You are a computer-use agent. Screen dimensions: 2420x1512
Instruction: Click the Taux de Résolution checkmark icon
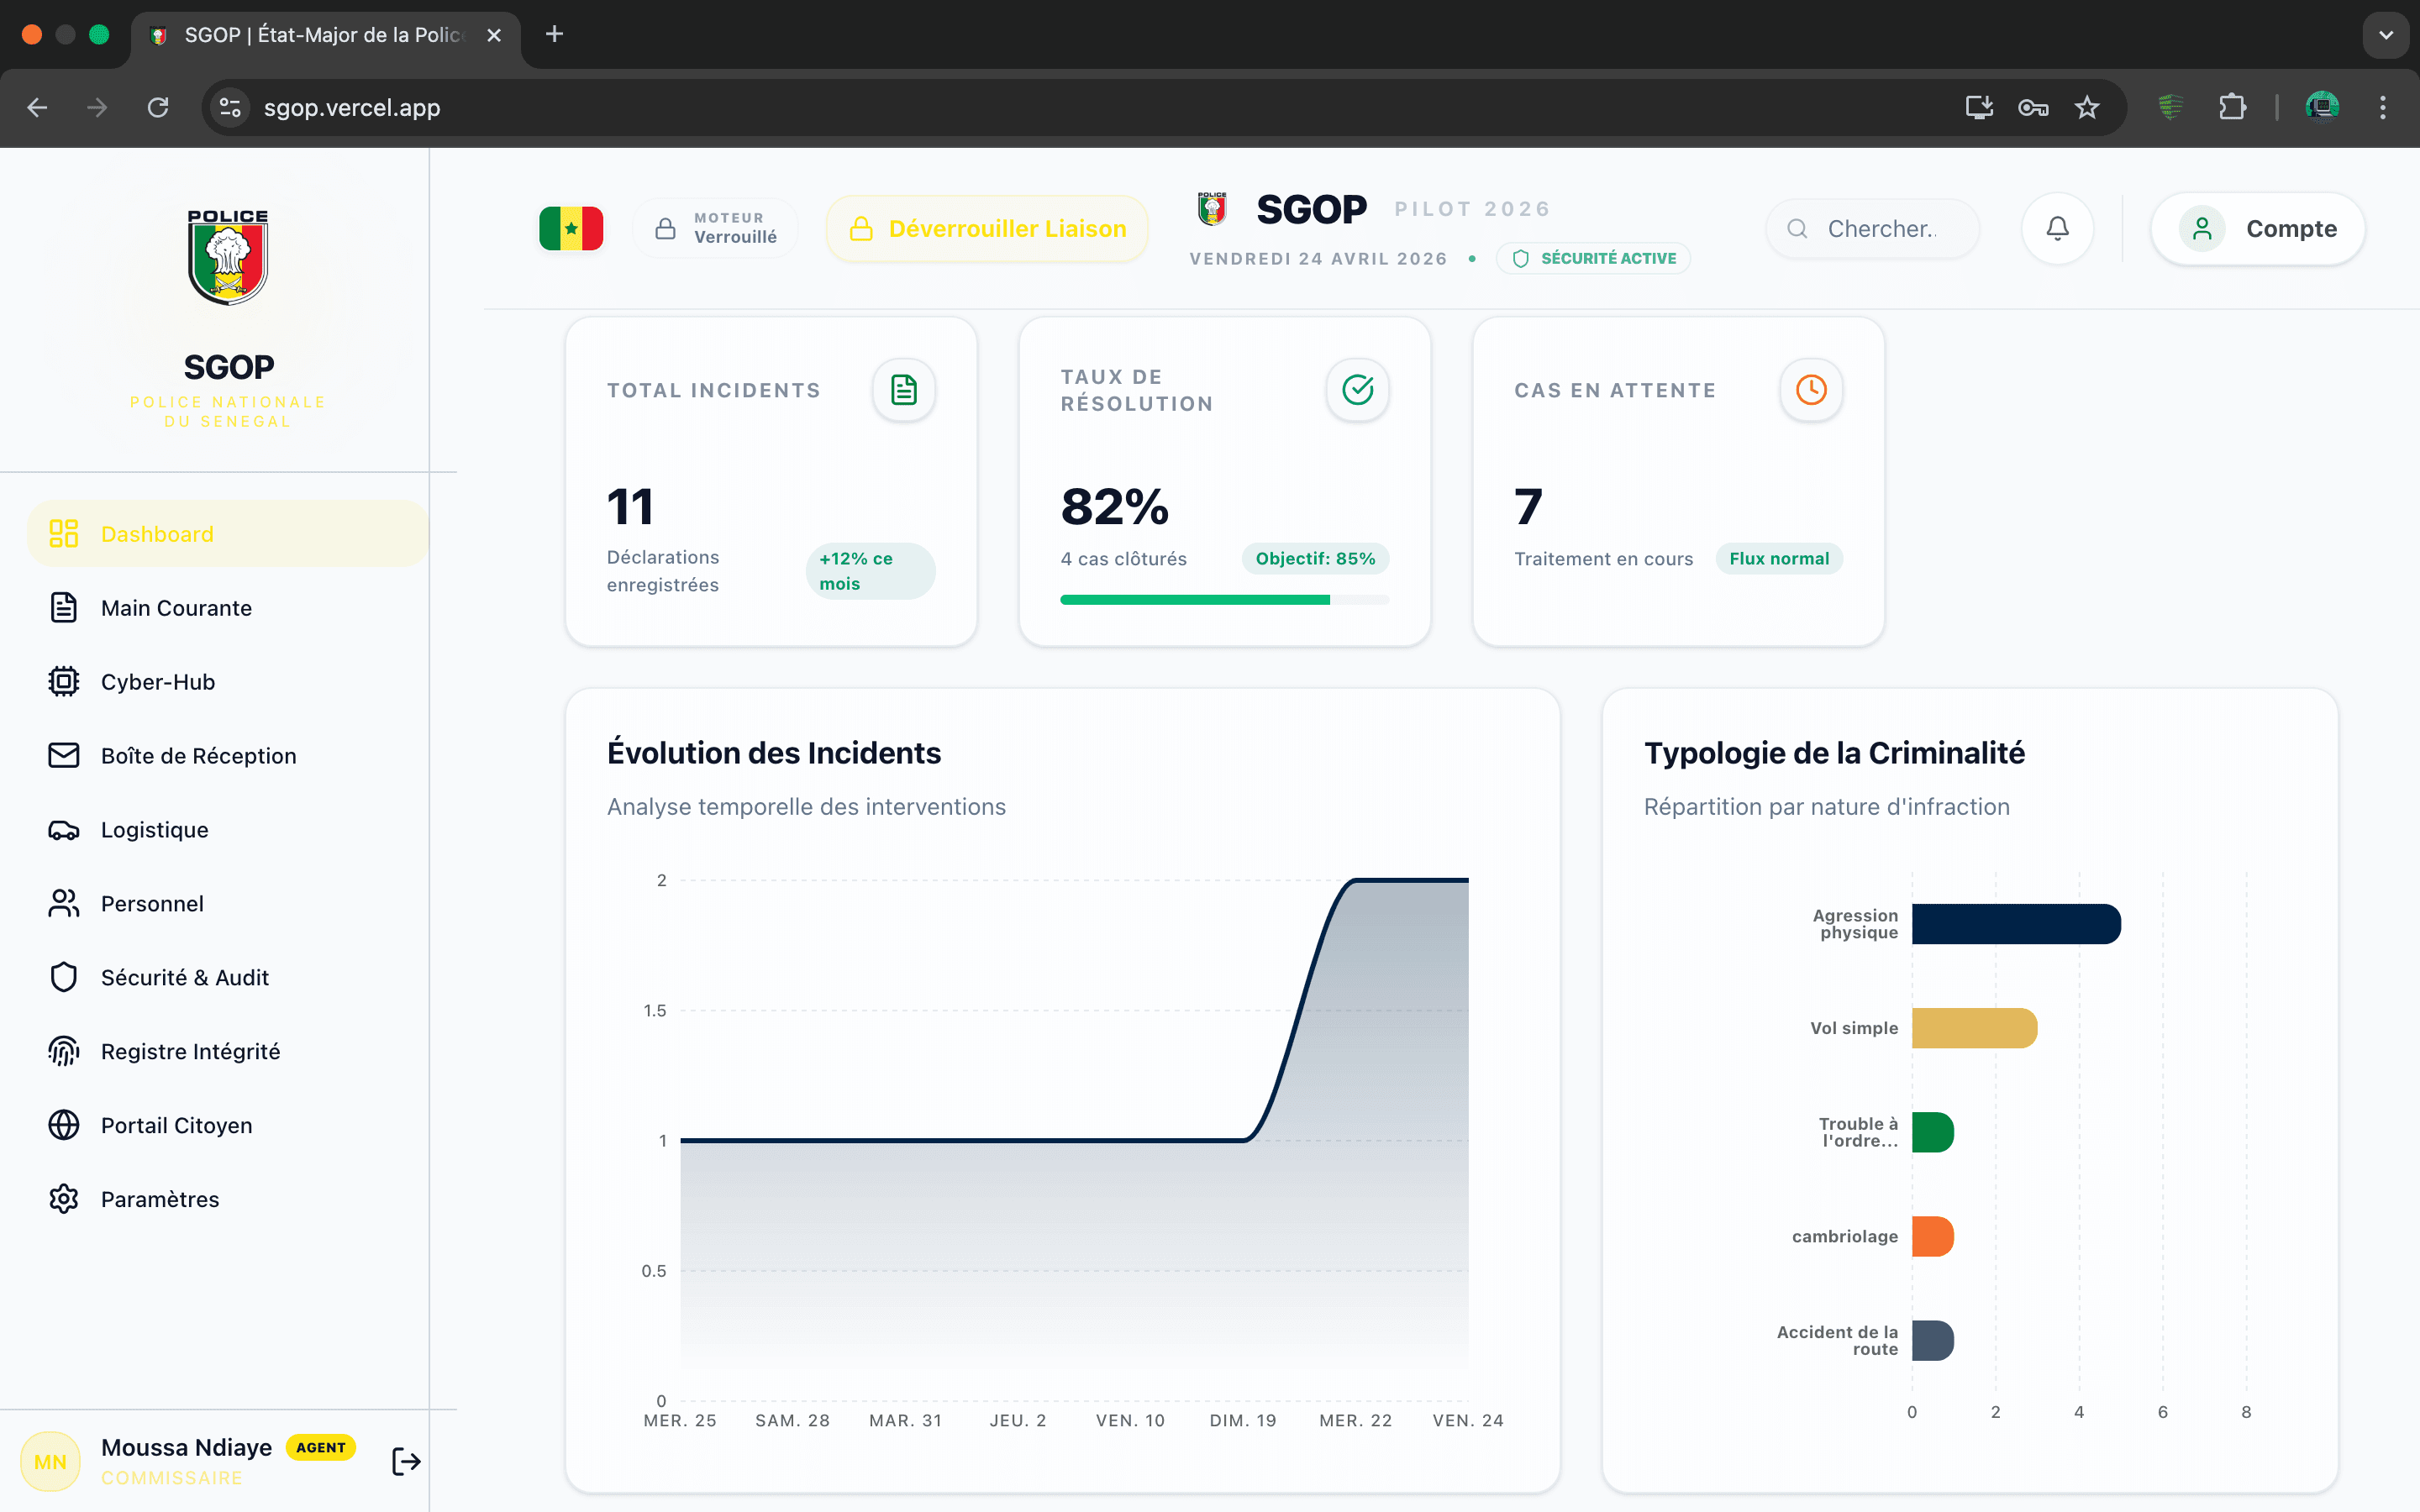coord(1357,390)
